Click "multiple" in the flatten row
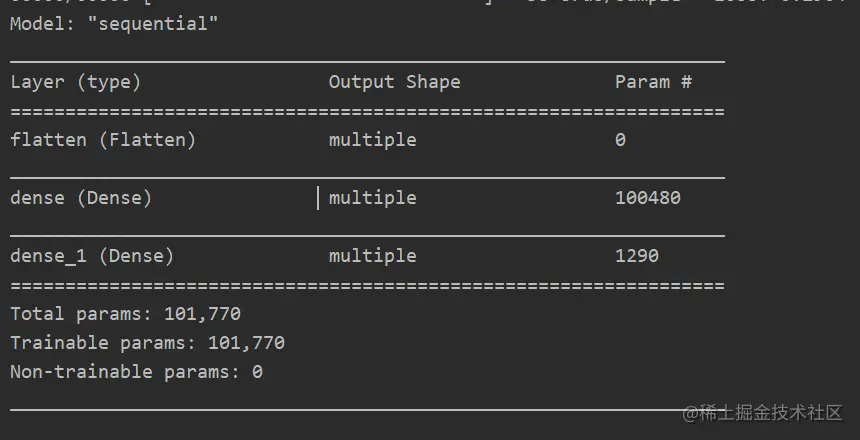The width and height of the screenshot is (860, 440). 372,140
